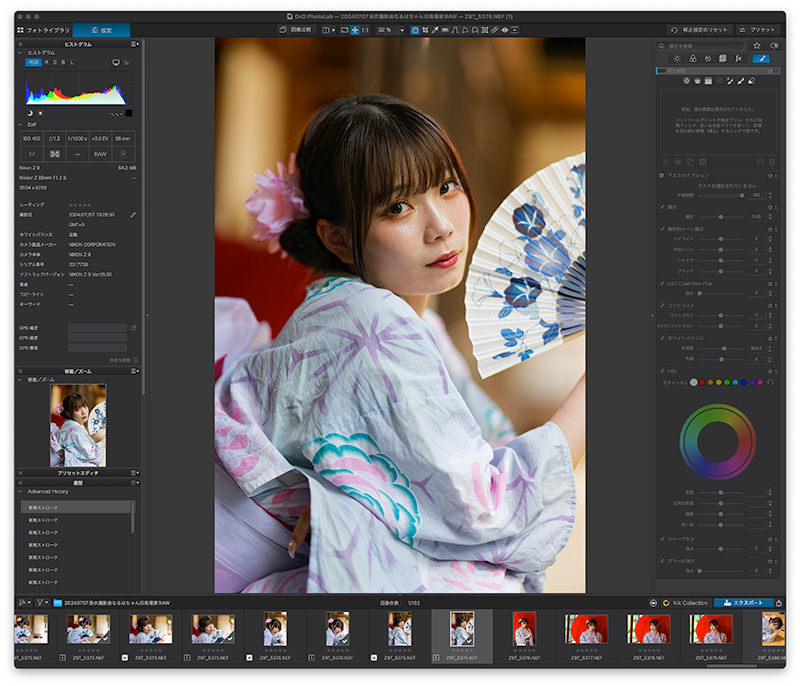The height and width of the screenshot is (686, 800).
Task: Toggle shadow clipping moon icon
Action: [30, 113]
